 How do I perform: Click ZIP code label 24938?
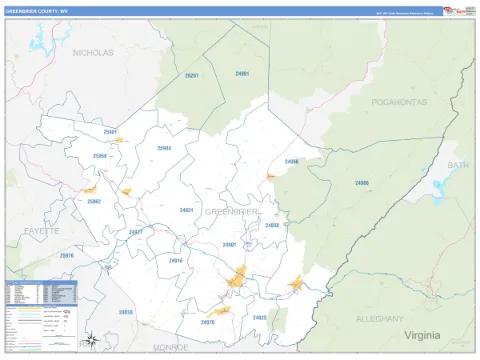coord(272,225)
